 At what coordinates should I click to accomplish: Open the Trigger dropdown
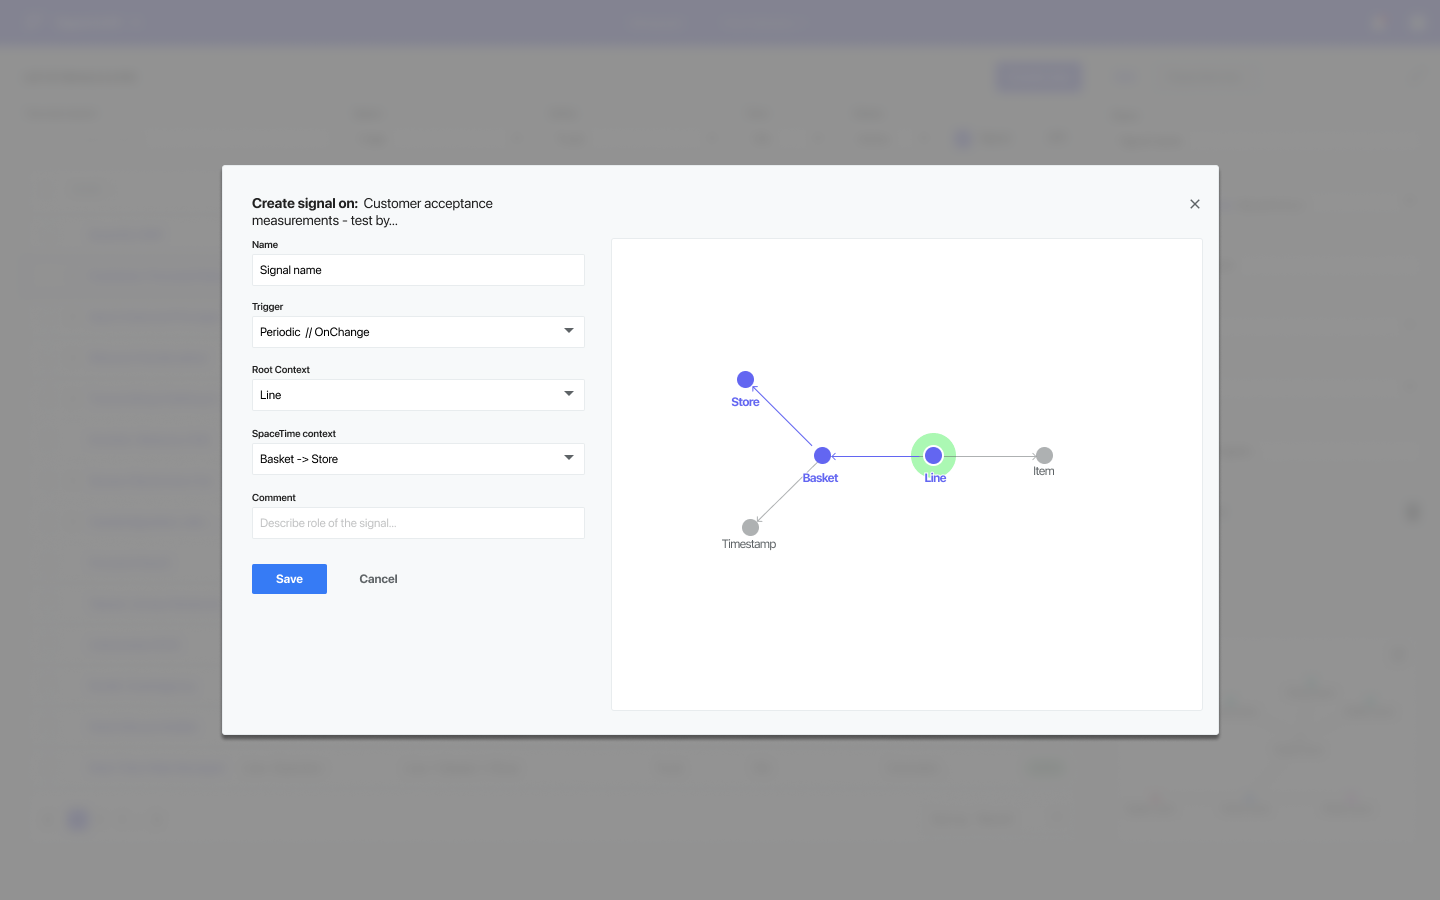tap(418, 332)
